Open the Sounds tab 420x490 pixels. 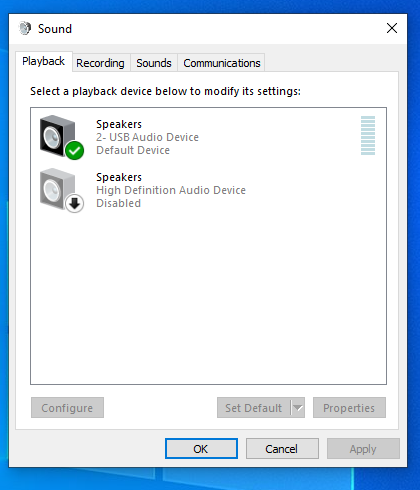[154, 63]
